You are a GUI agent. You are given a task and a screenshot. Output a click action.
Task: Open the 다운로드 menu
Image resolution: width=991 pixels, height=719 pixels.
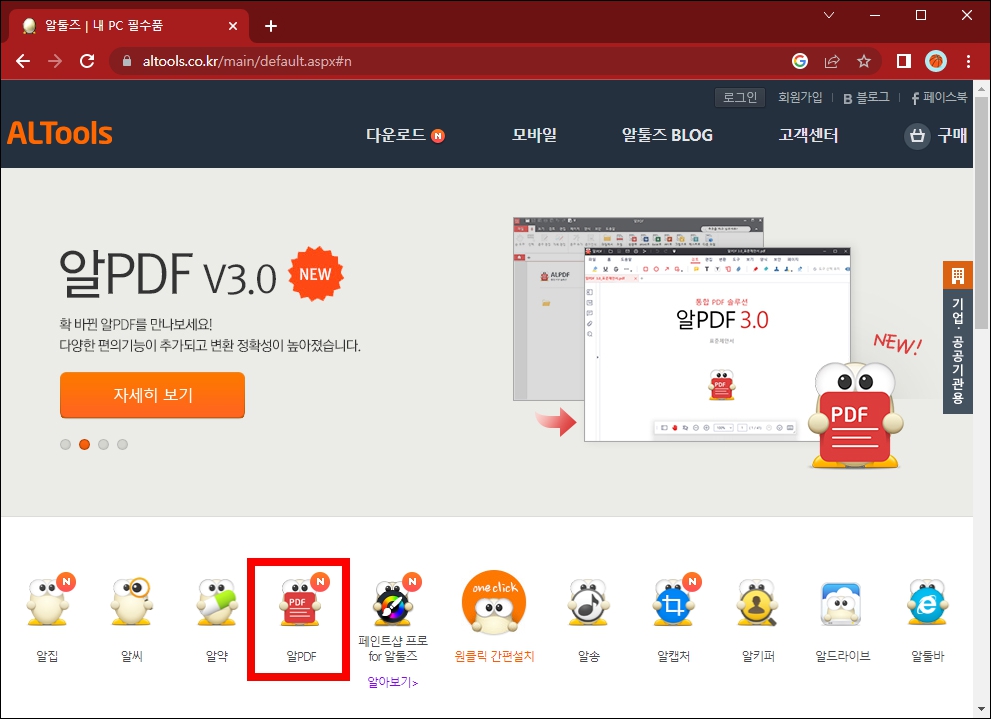399,135
